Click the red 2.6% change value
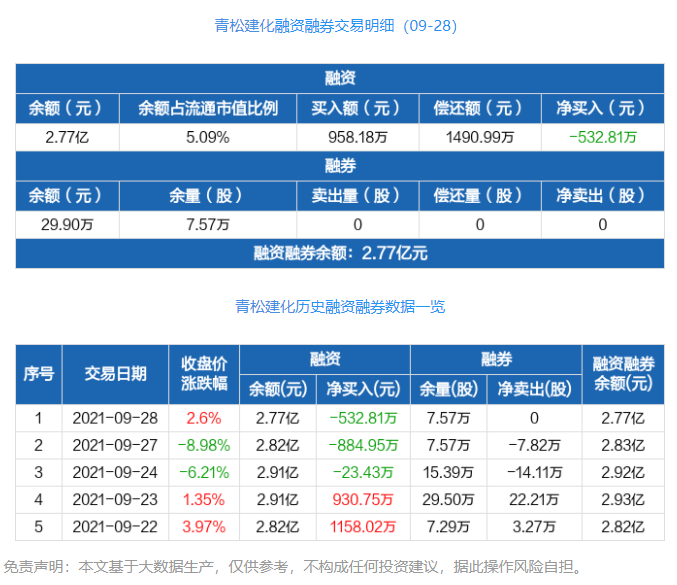Screen dimensions: 677x585 pyautogui.click(x=204, y=418)
